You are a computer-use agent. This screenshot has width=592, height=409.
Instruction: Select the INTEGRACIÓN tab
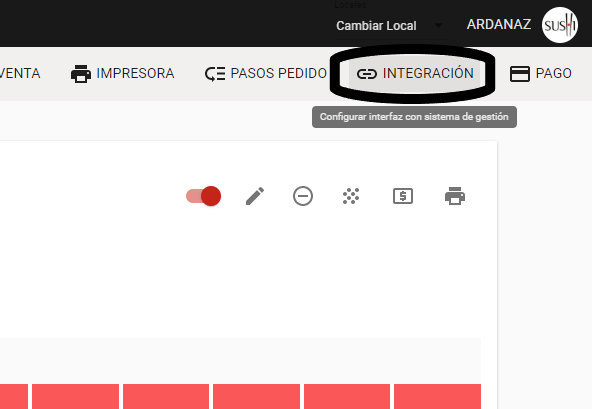pos(415,73)
